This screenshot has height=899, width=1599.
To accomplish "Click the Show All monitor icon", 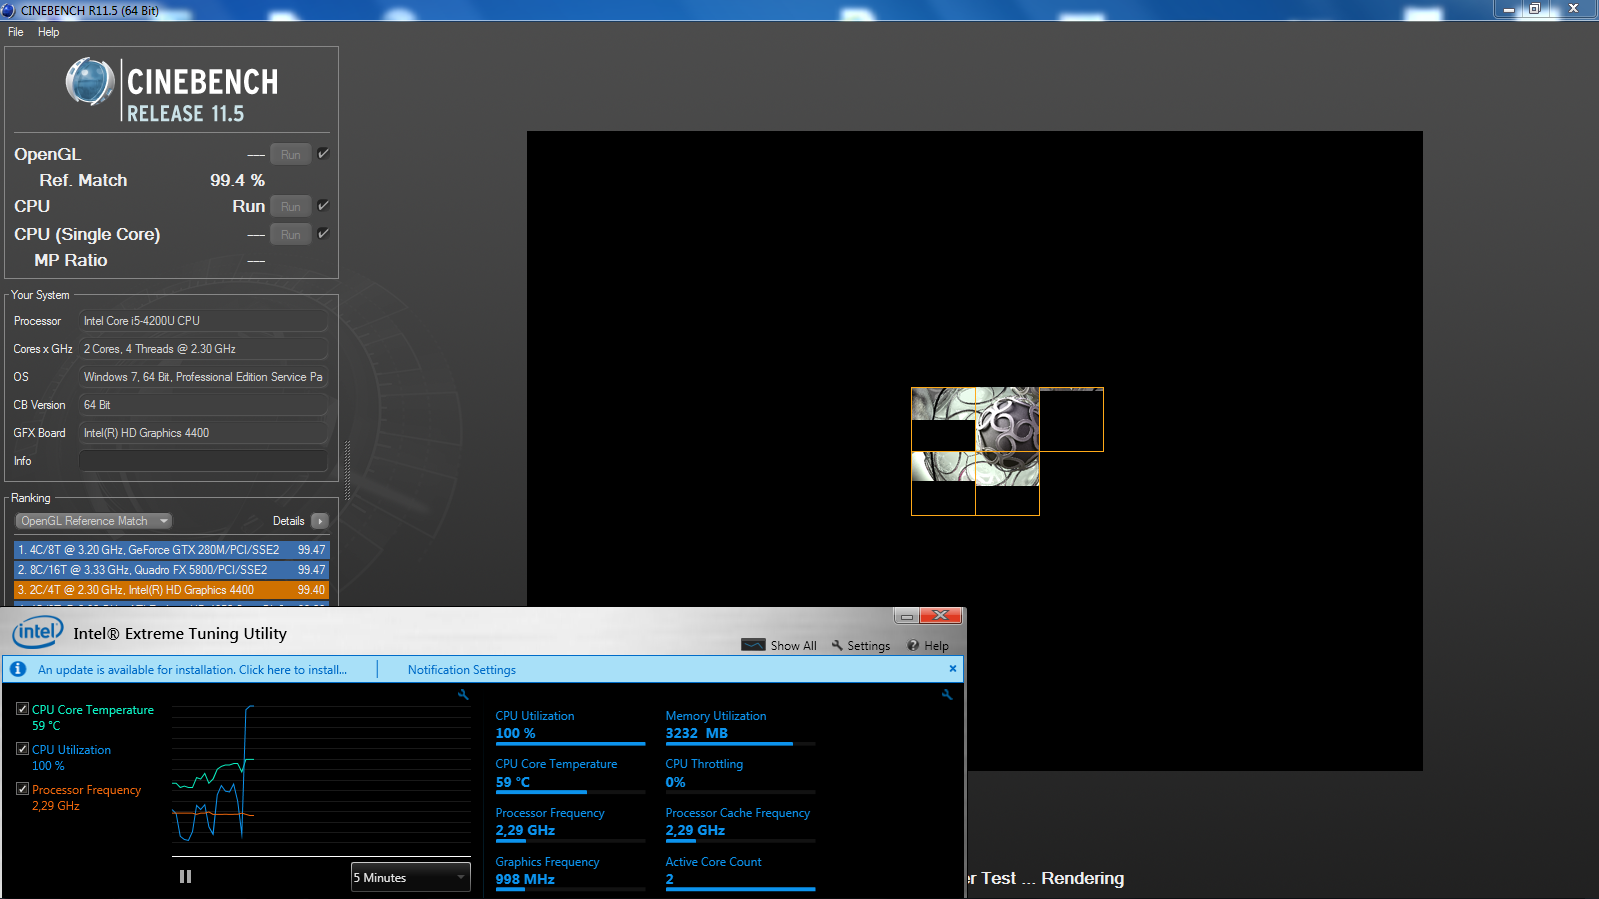I will tap(753, 645).
